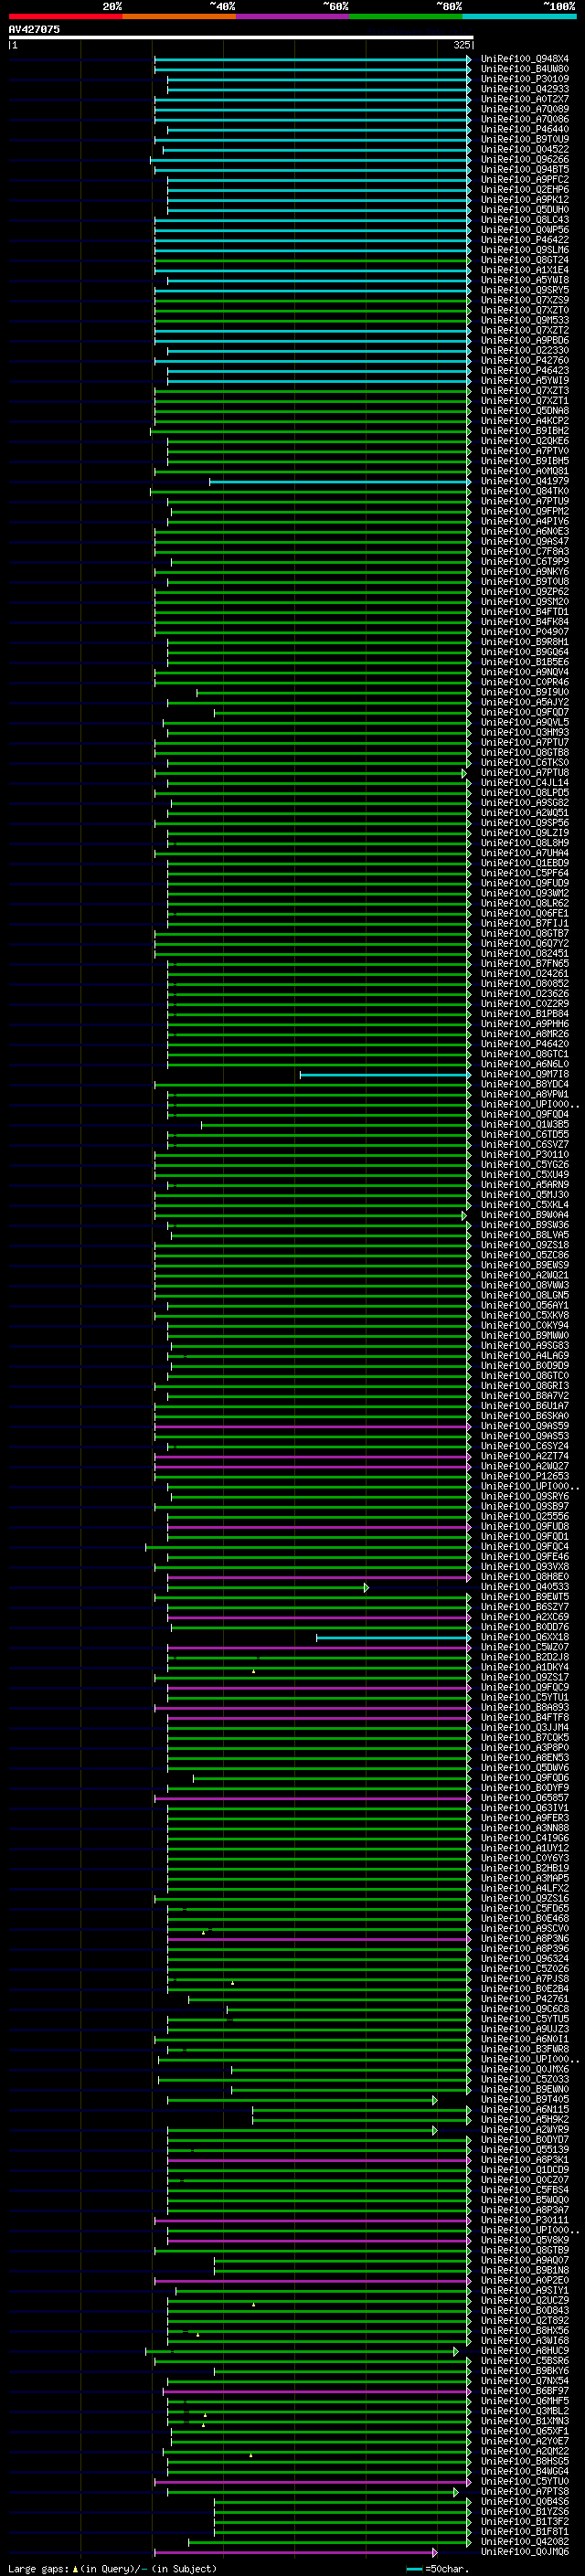Select hit UniRef100_P30111

(x=524, y=2220)
